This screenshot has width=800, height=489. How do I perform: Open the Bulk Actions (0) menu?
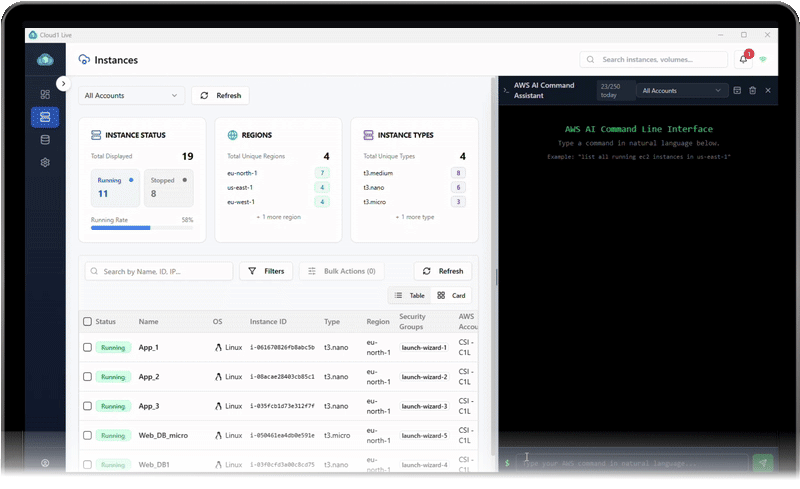342,272
